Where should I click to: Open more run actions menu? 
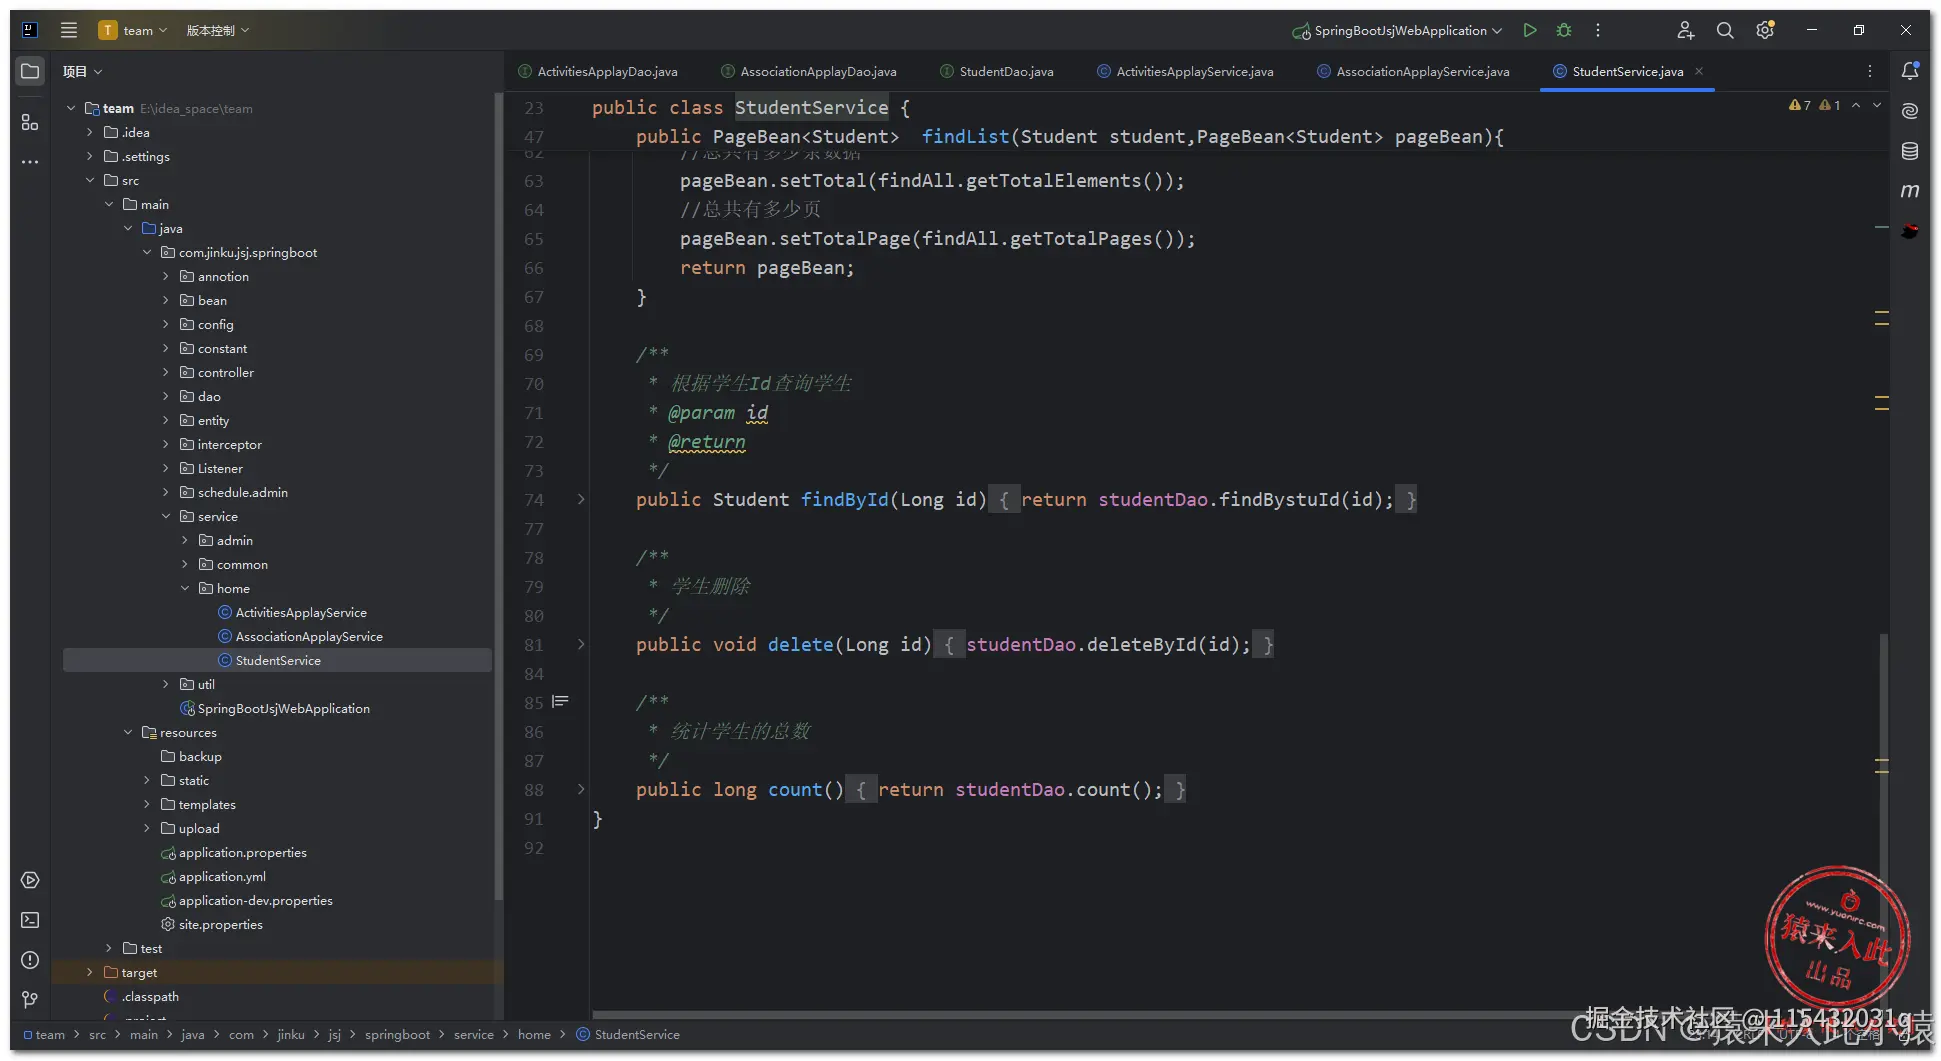tap(1598, 30)
